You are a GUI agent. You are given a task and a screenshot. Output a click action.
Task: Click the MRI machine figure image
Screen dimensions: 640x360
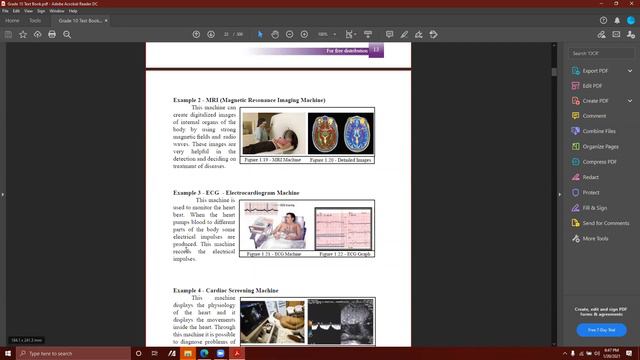[274, 133]
